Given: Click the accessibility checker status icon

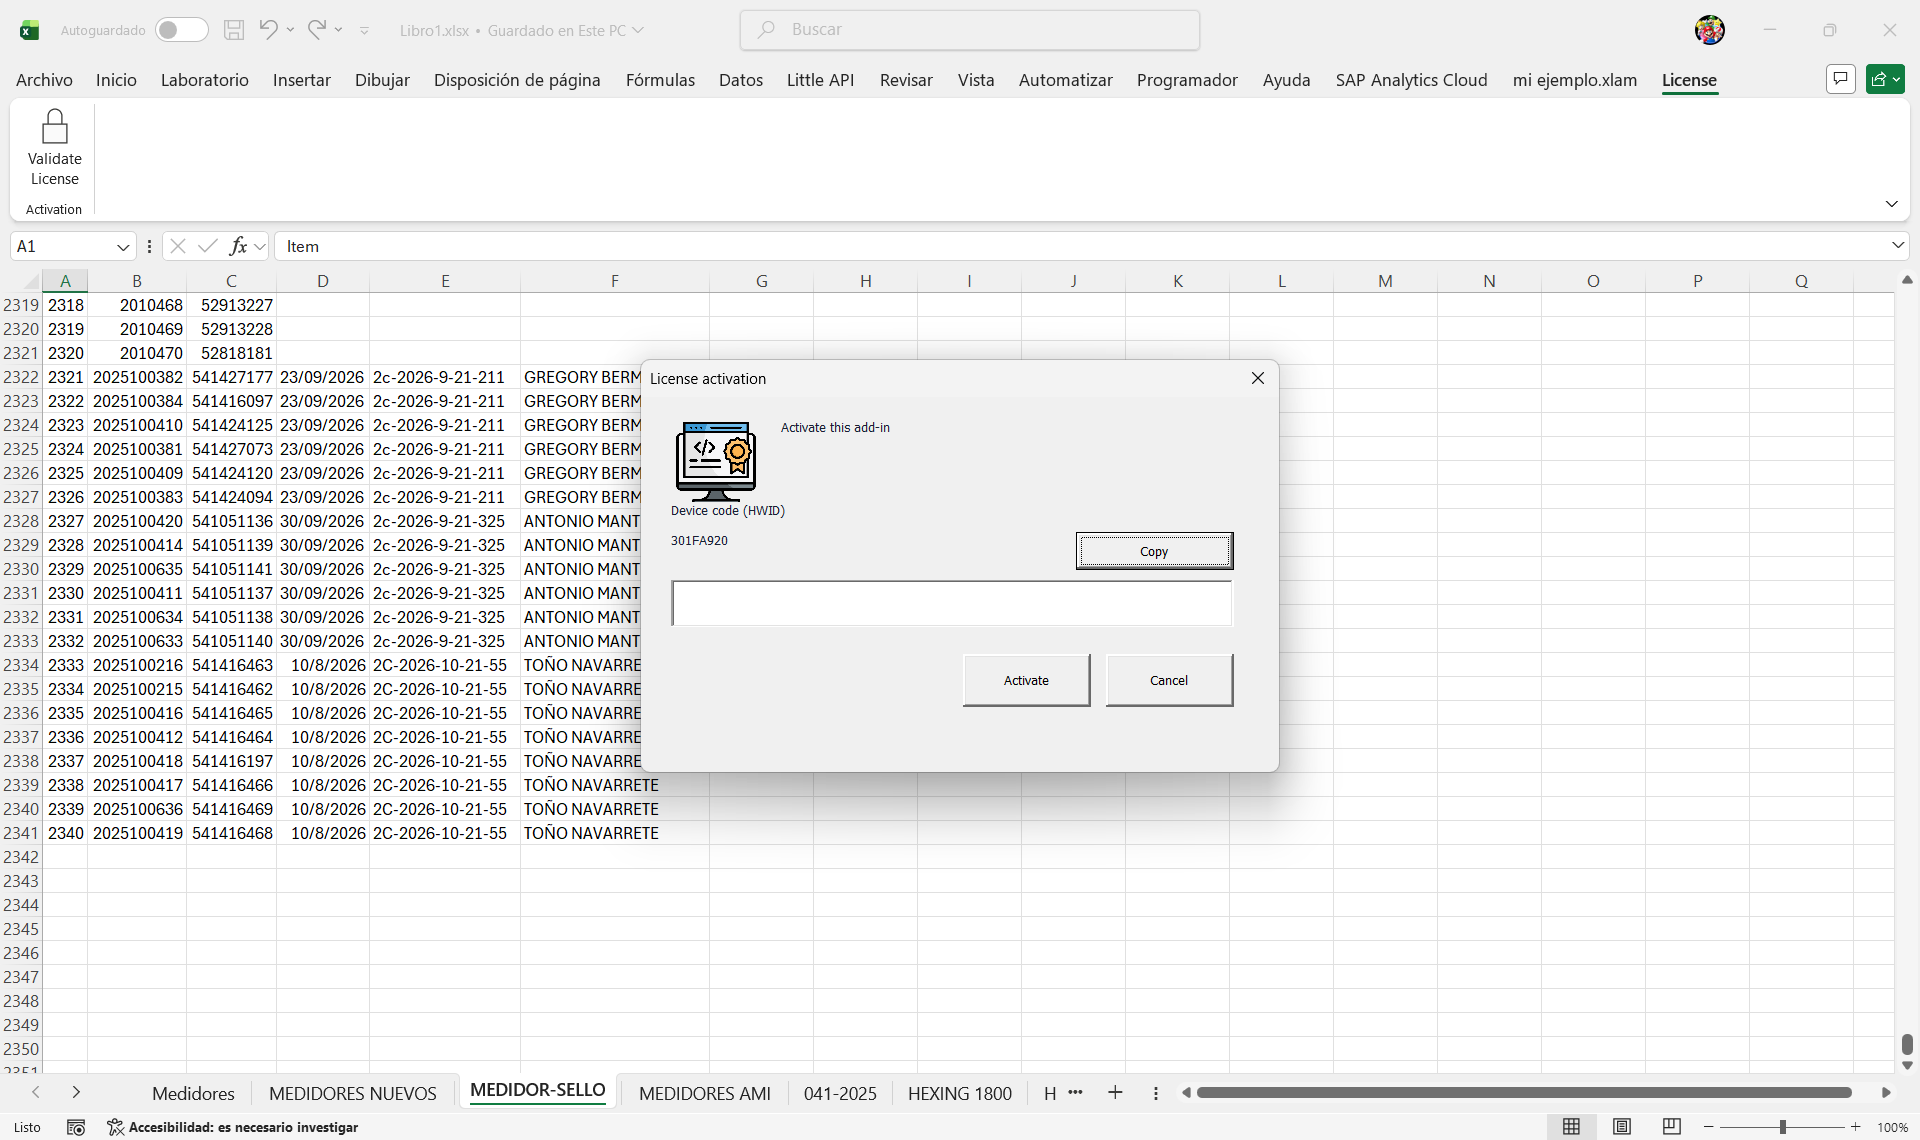Looking at the screenshot, I should 116,1127.
